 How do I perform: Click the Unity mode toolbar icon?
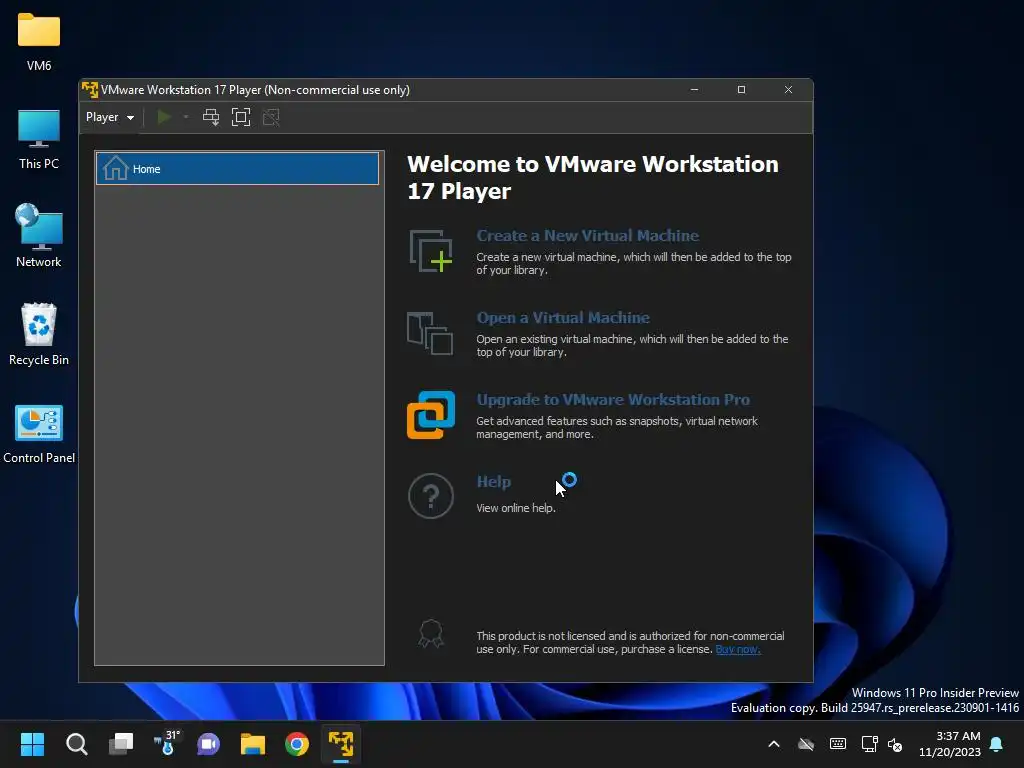[271, 118]
